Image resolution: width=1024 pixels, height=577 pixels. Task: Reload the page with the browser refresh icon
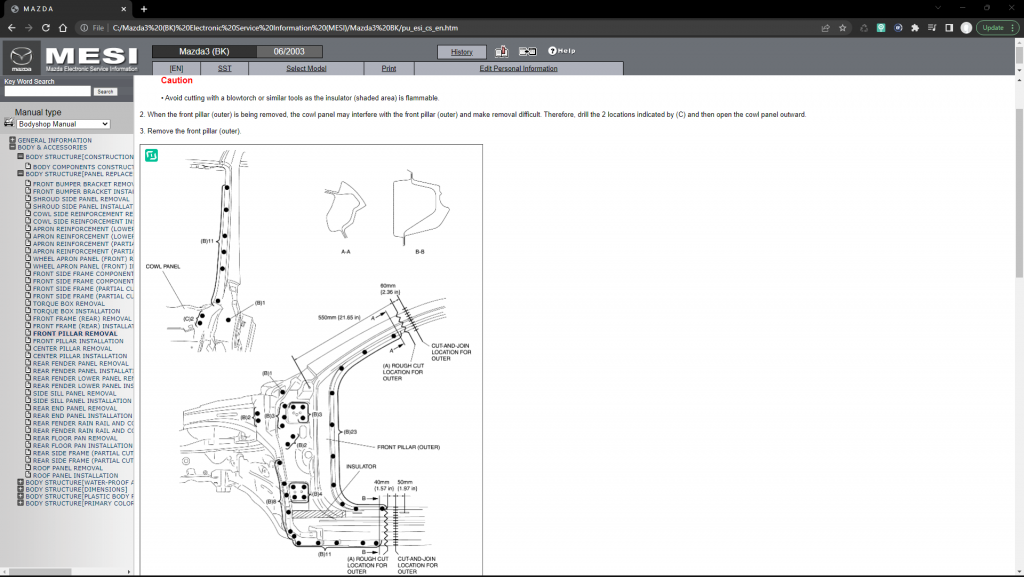tap(47, 29)
